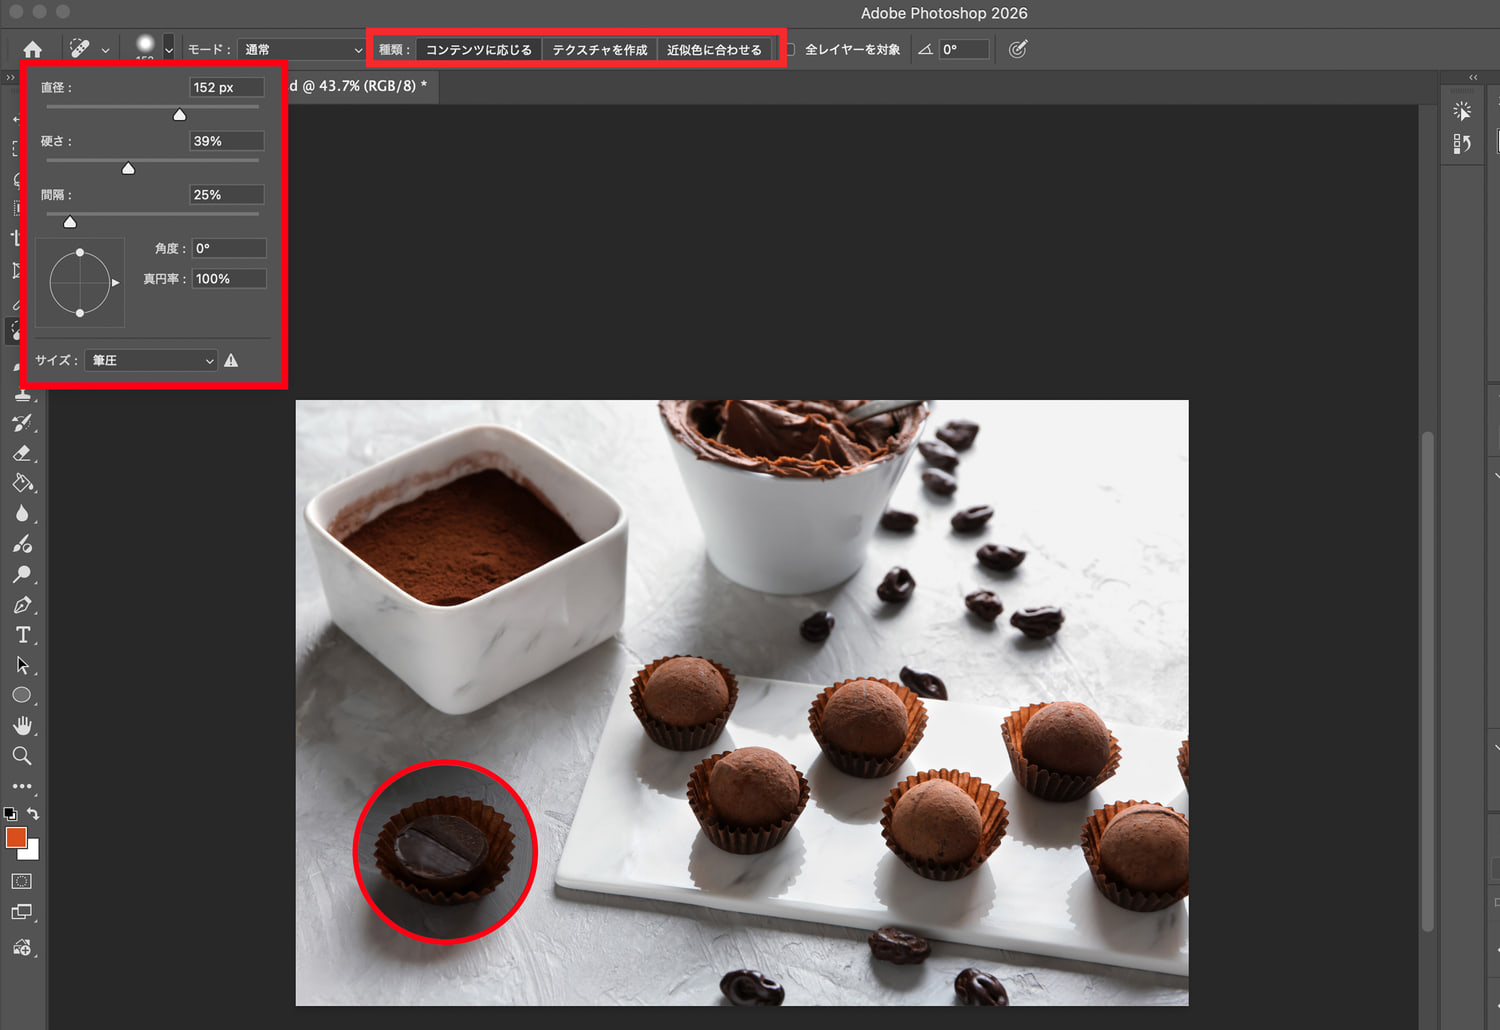Open the モード blend mode dropdown
This screenshot has height=1030, width=1500.
(x=302, y=49)
